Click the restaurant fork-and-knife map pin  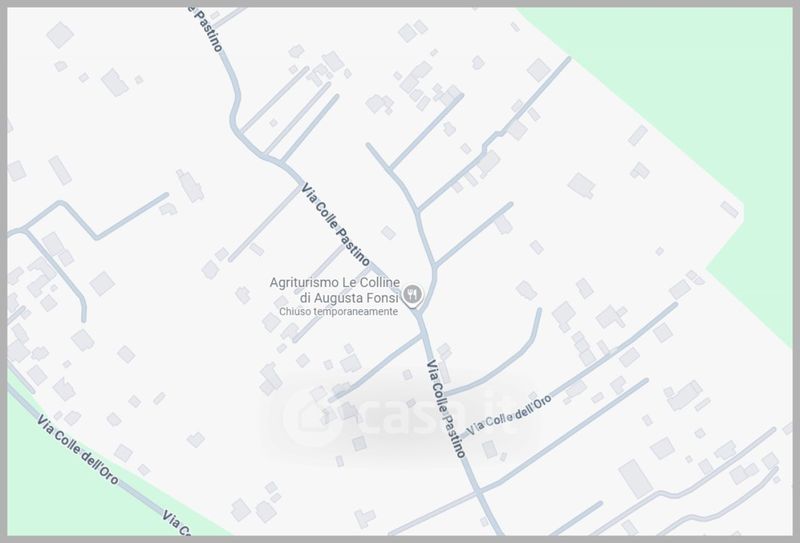click(412, 295)
